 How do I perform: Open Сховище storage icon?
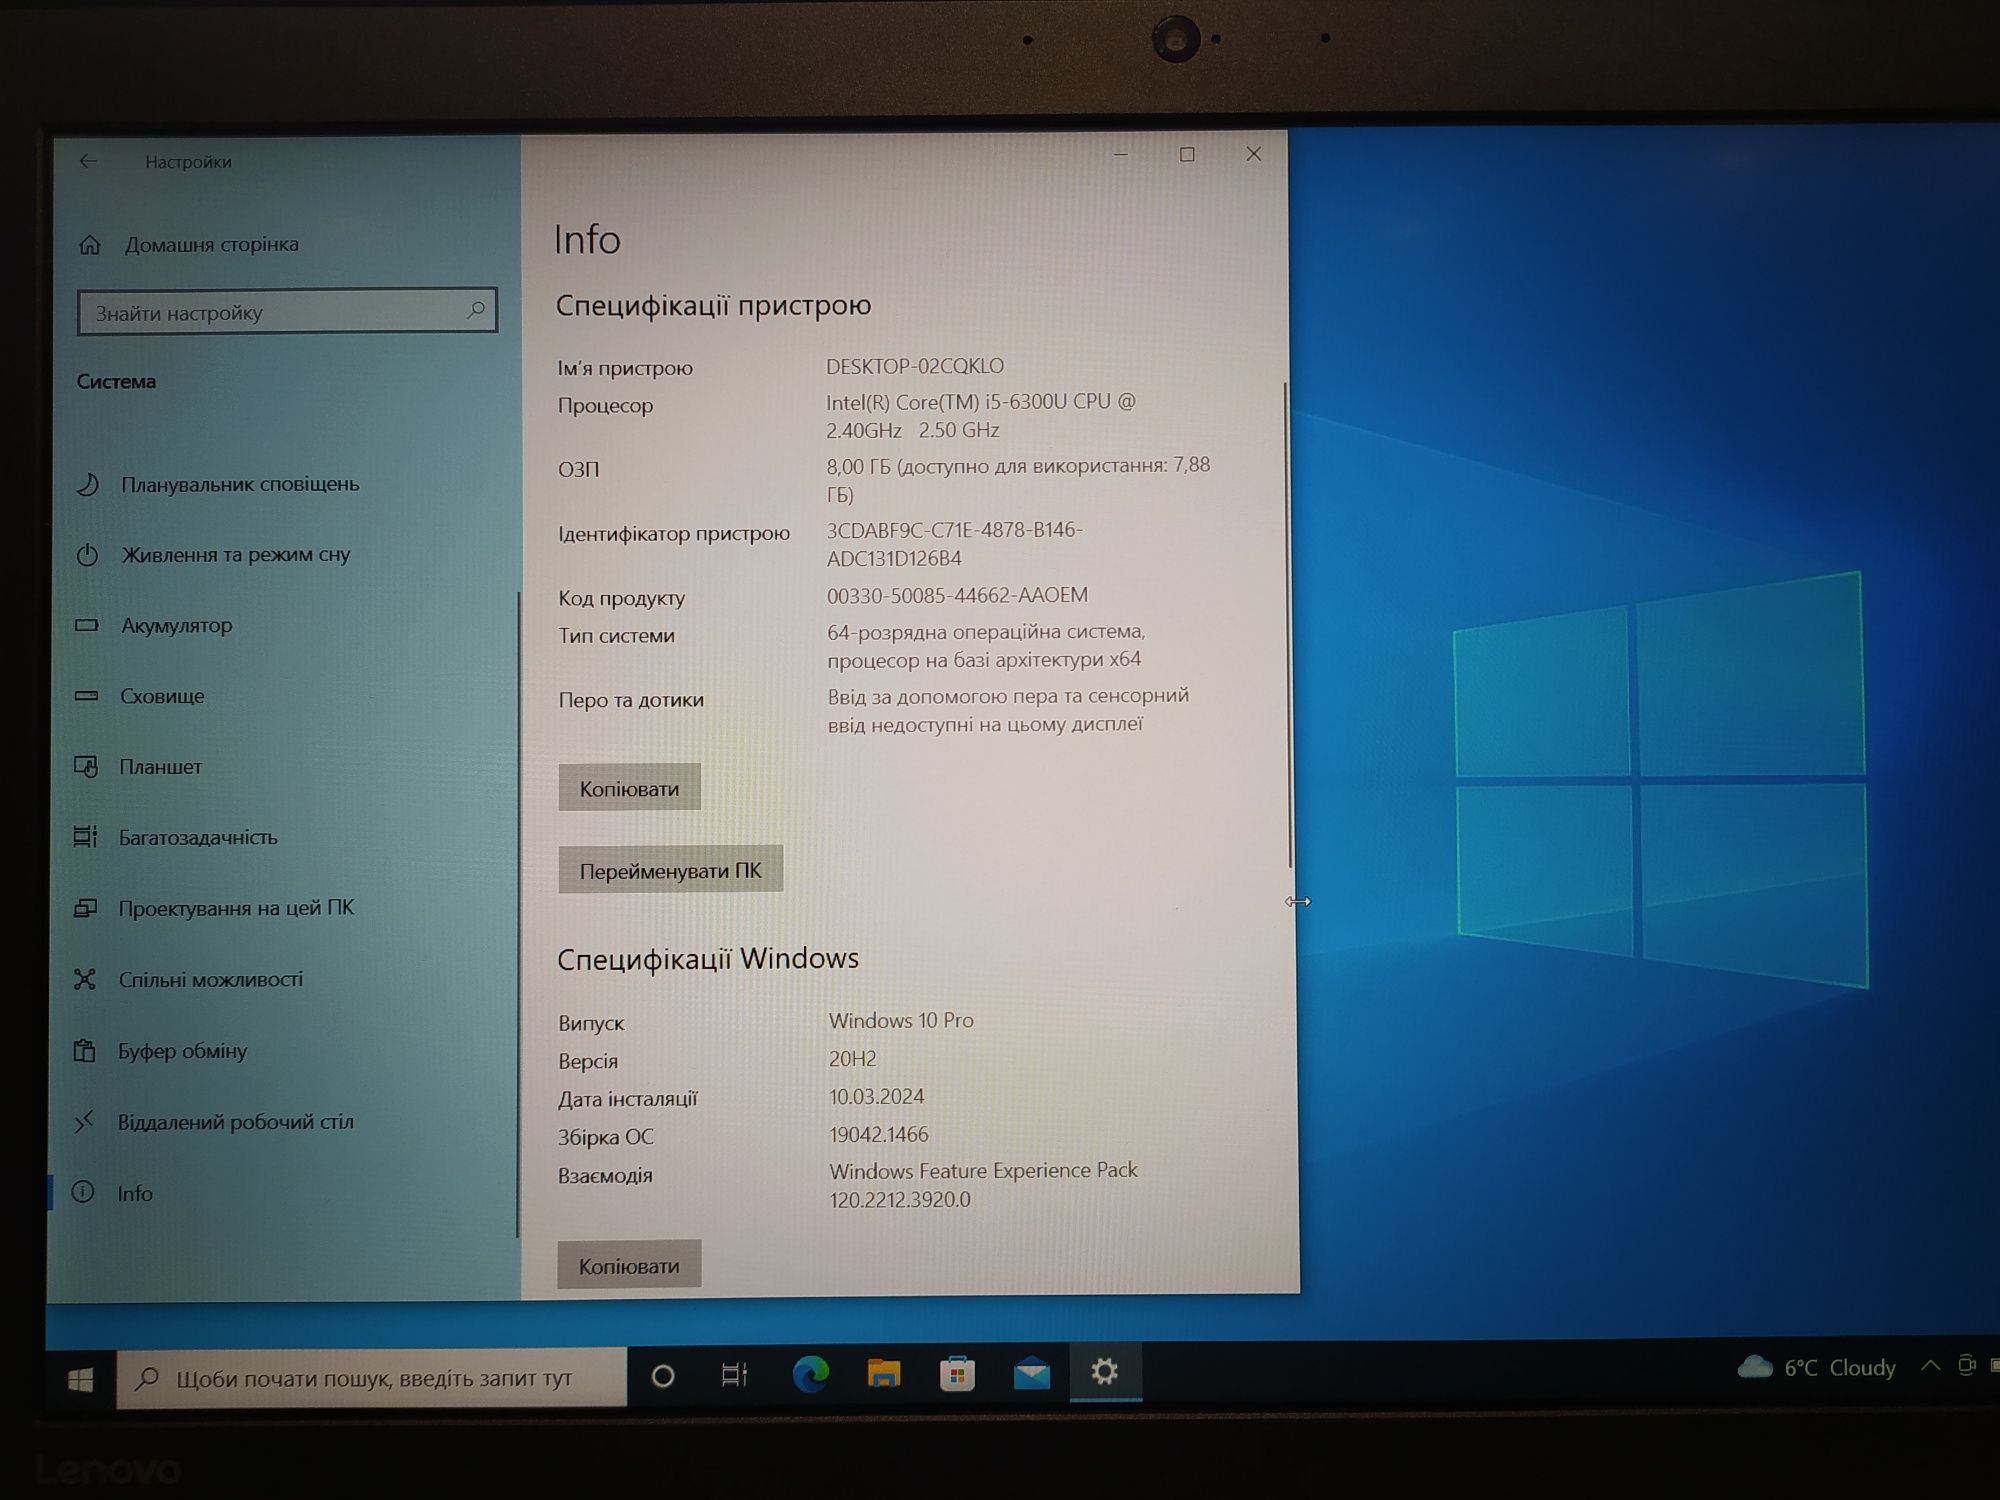point(87,696)
